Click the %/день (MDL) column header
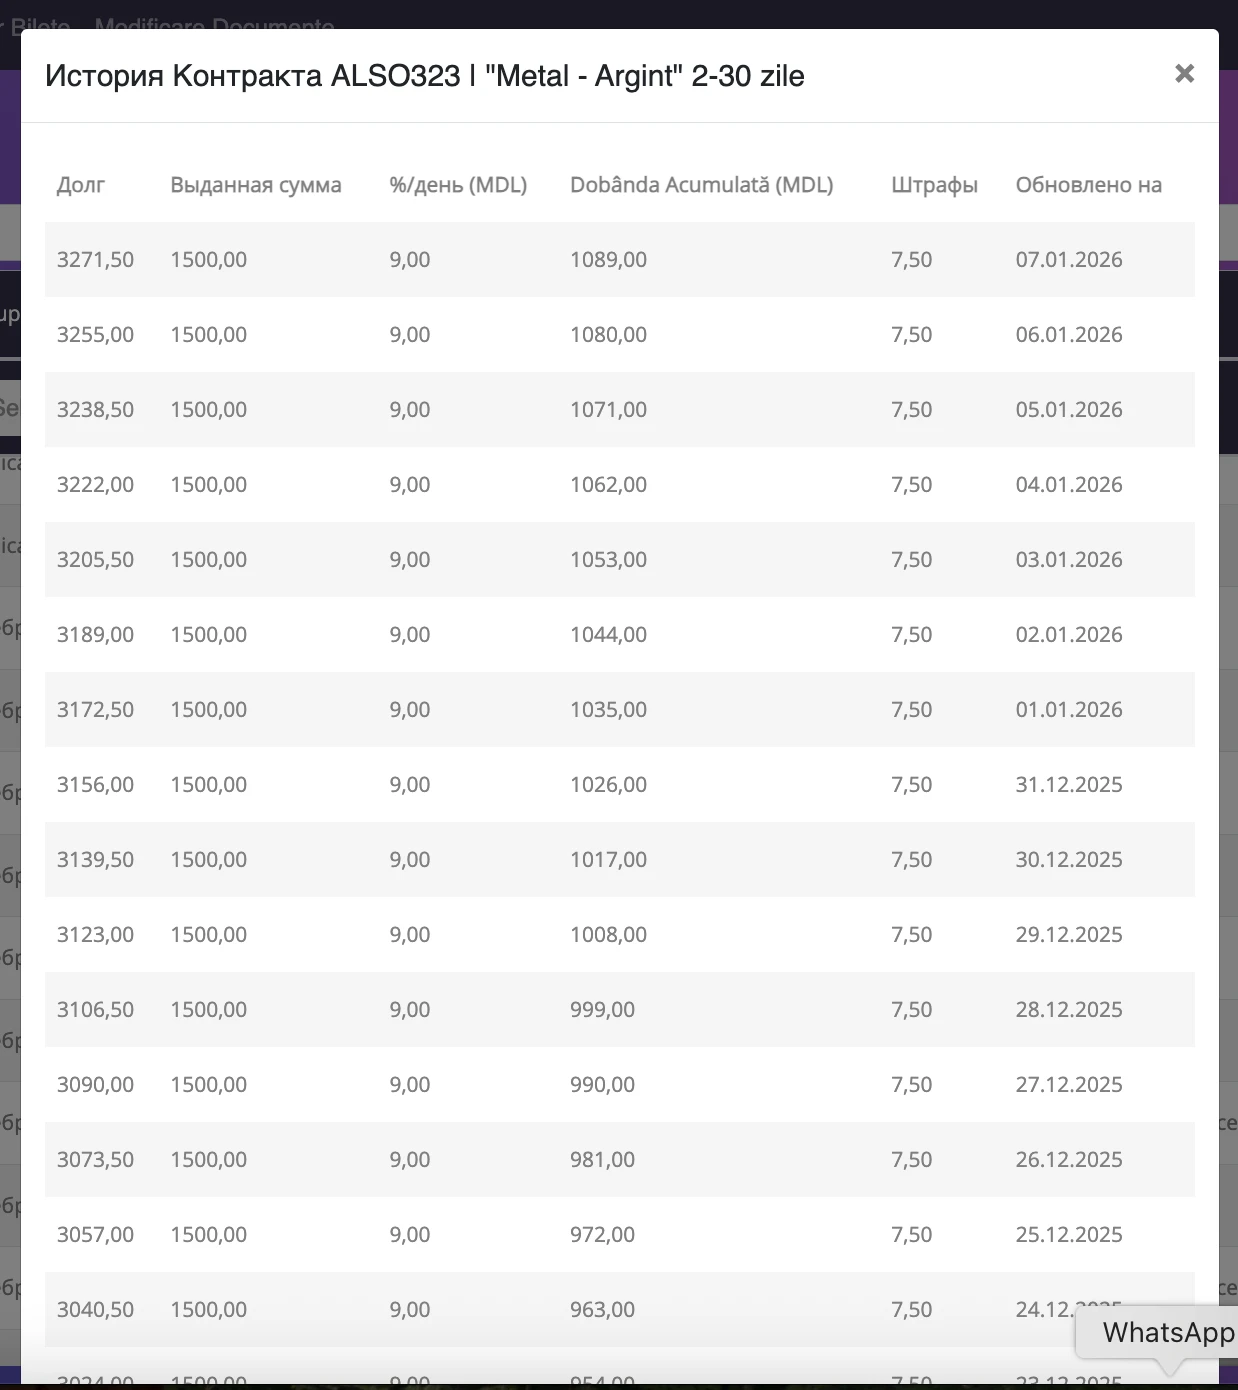The width and height of the screenshot is (1238, 1390). tap(458, 185)
